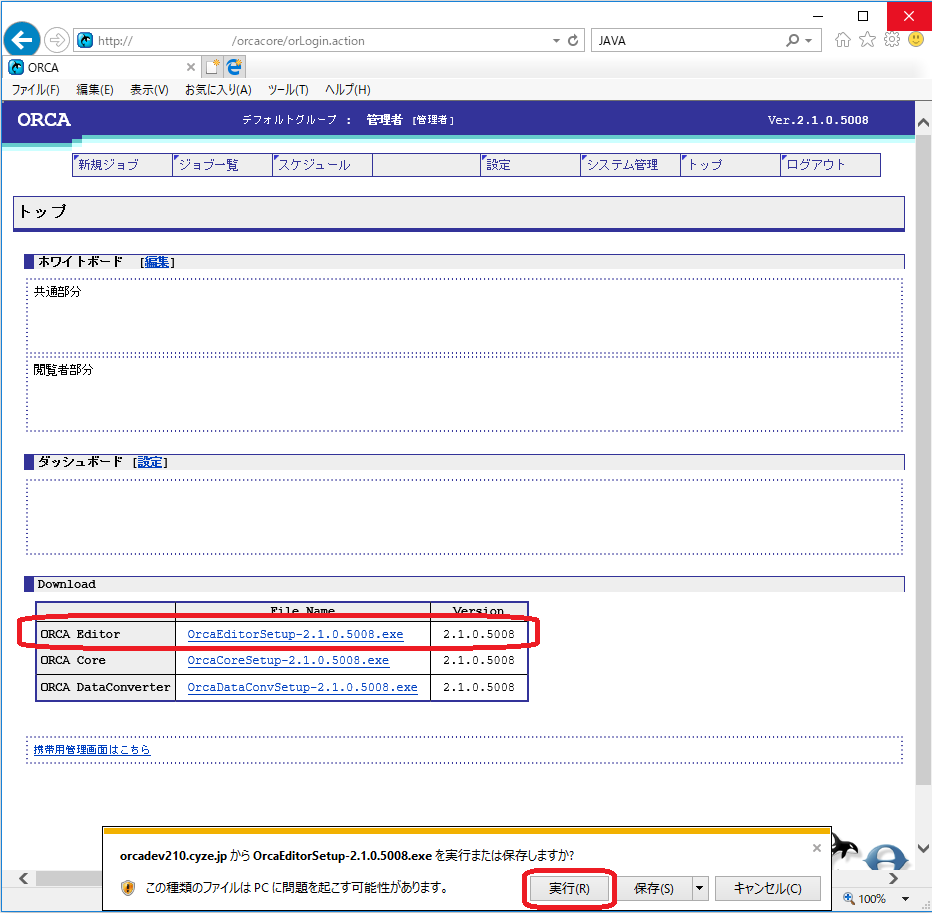
Task: Click the browser forward arrow button
Action: (x=56, y=40)
